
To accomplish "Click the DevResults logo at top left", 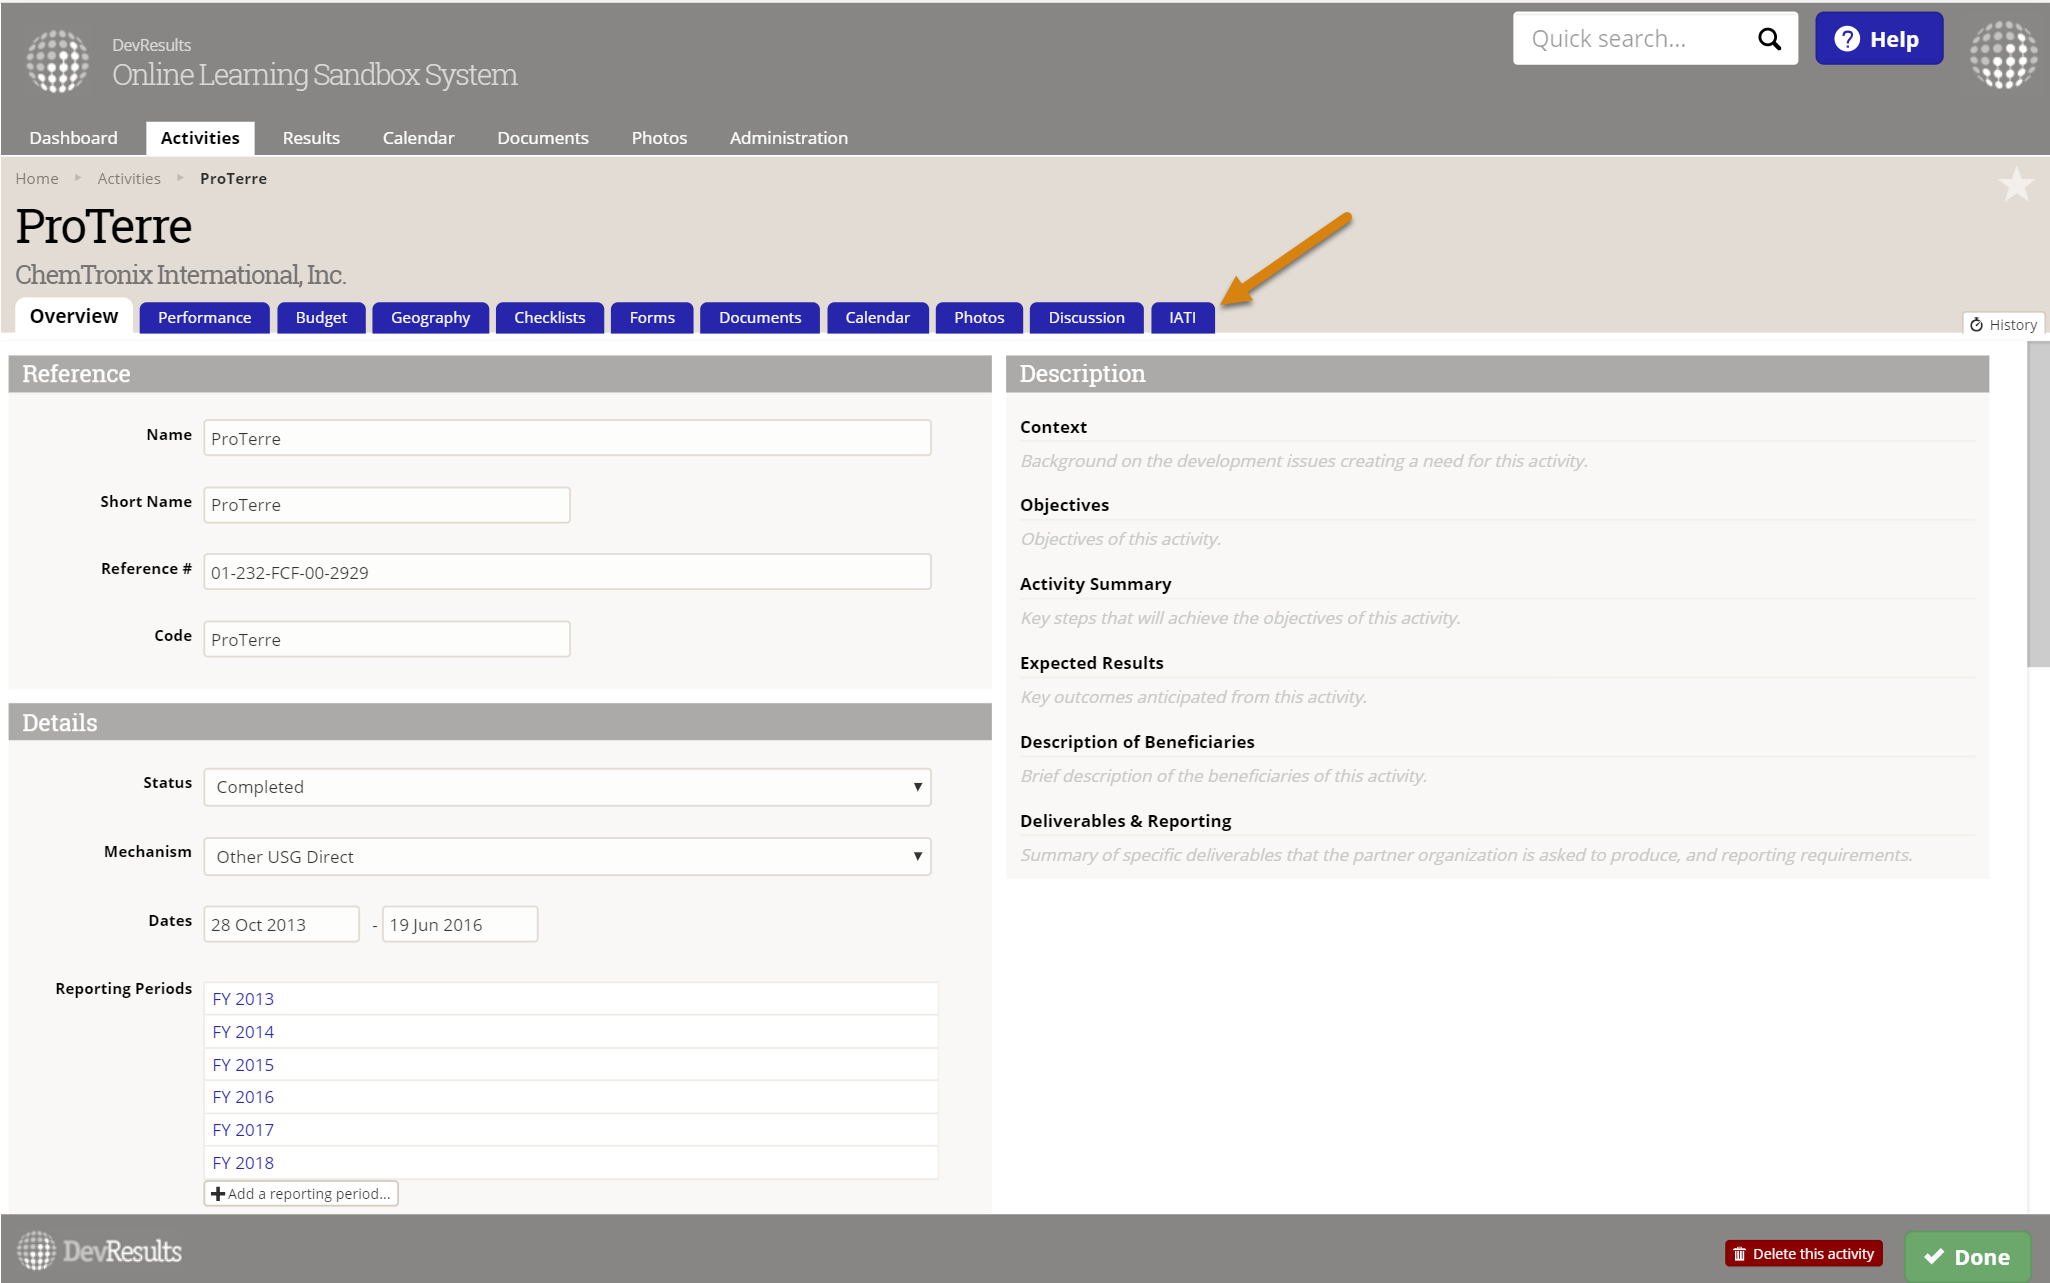I will 57,61.
